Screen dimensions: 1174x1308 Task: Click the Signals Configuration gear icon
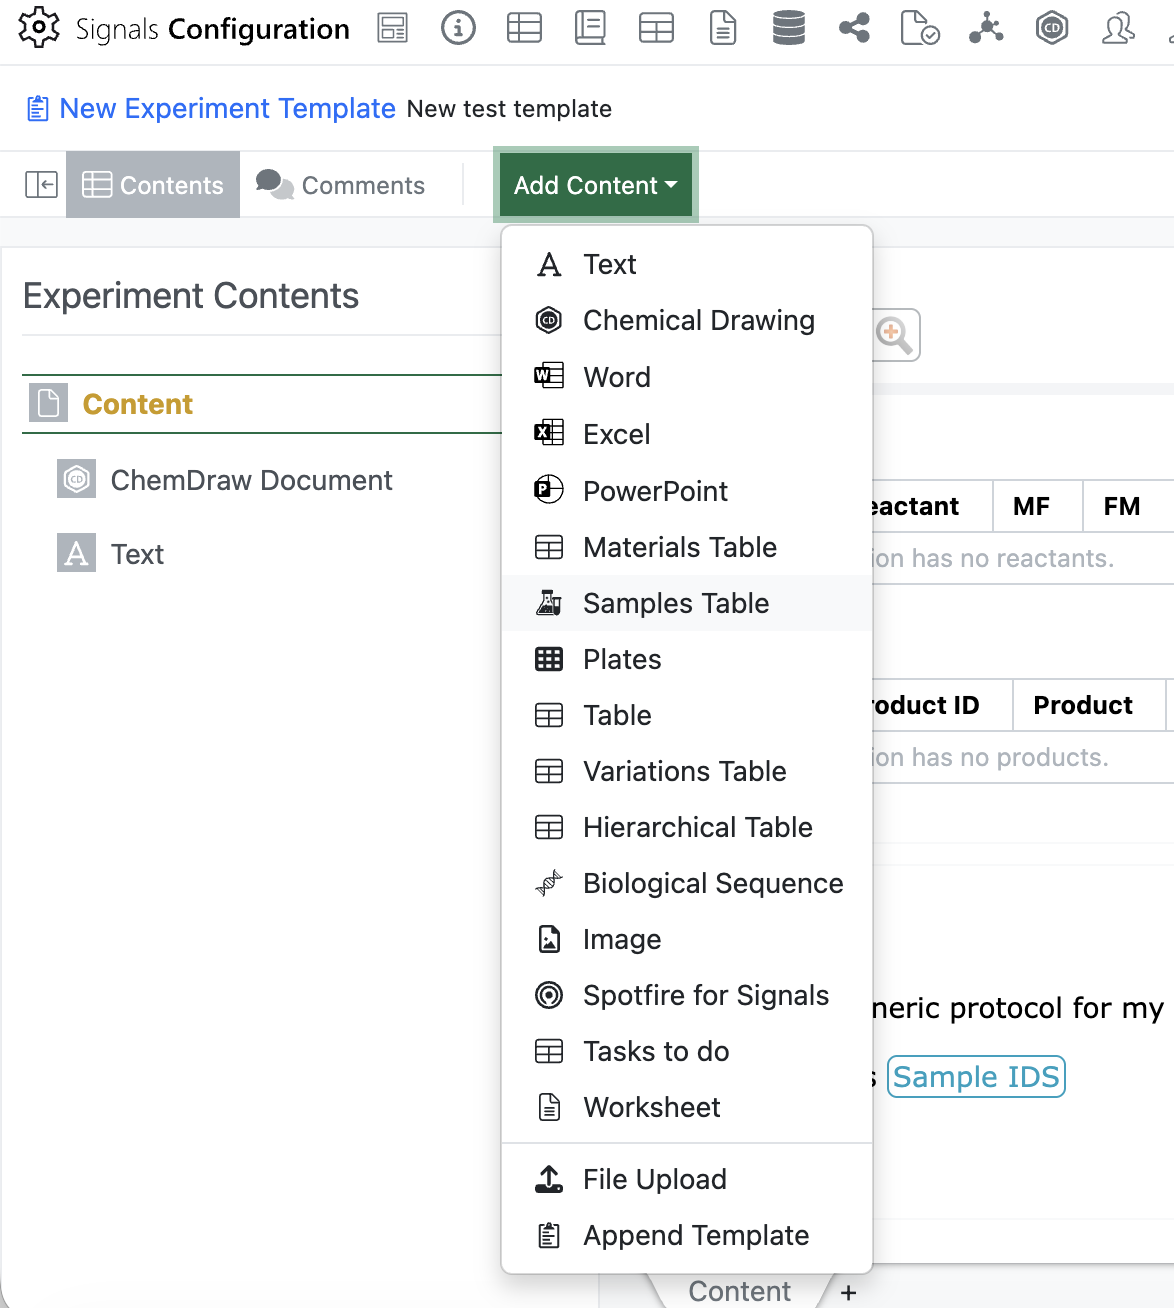[x=38, y=28]
